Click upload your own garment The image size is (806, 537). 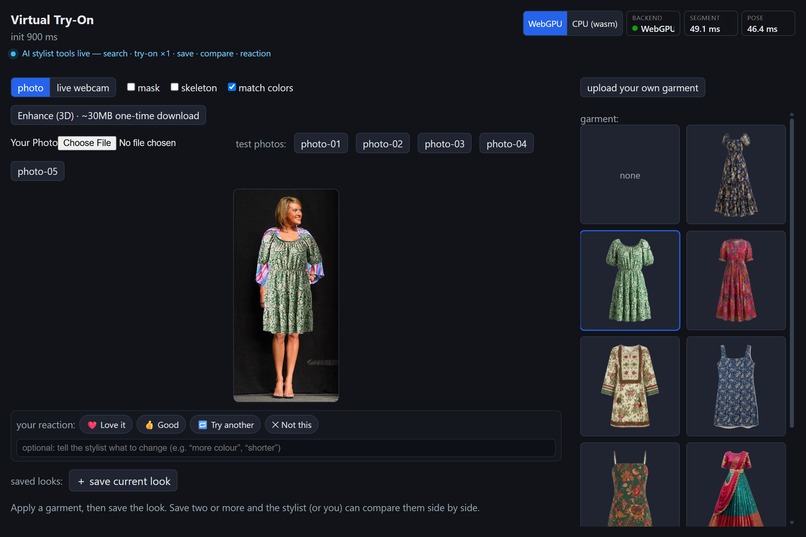(643, 87)
